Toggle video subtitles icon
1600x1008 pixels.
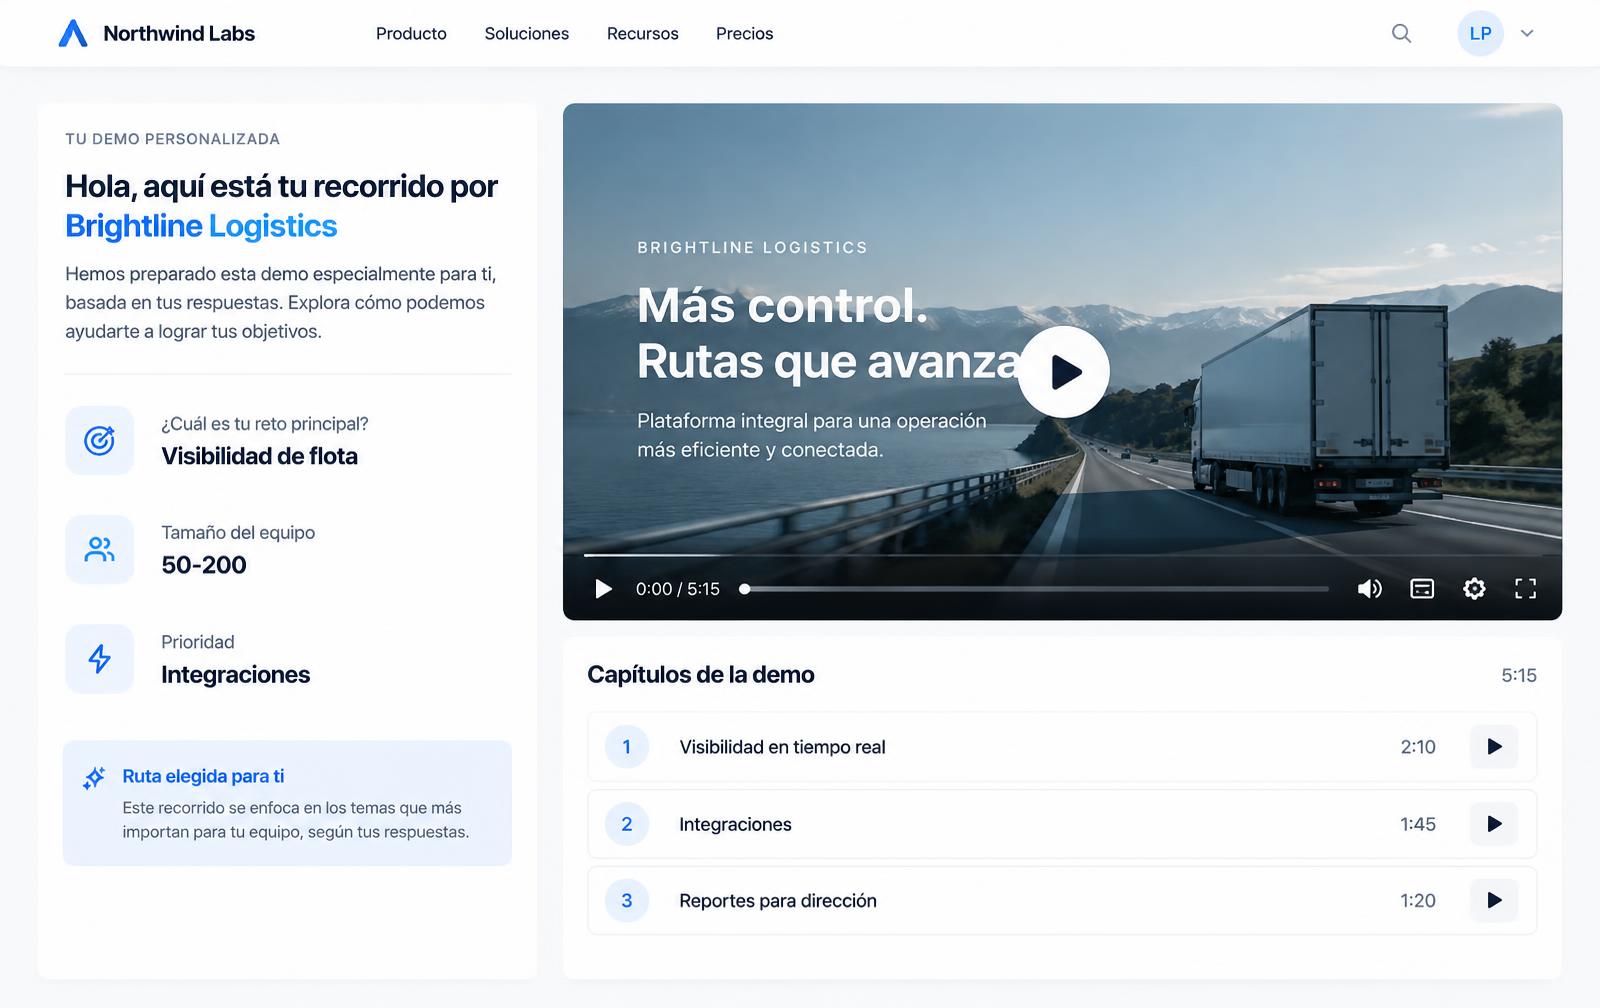(x=1422, y=589)
